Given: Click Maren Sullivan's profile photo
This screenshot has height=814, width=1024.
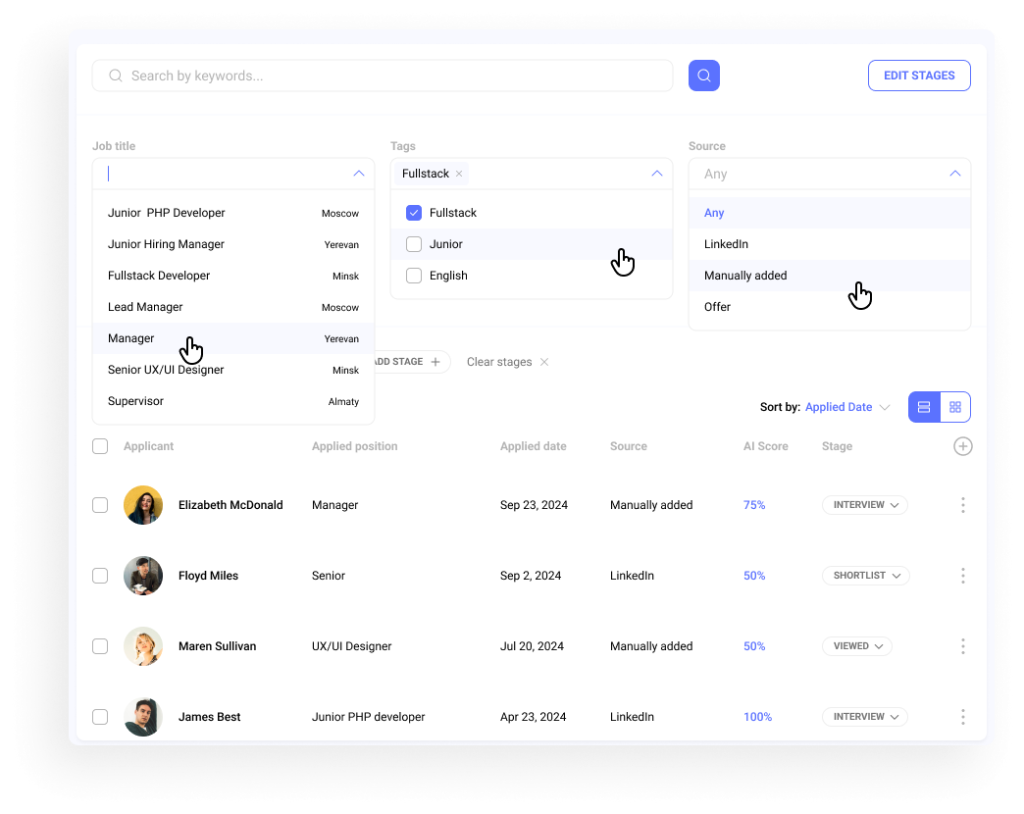Looking at the screenshot, I should pyautogui.click(x=142, y=646).
